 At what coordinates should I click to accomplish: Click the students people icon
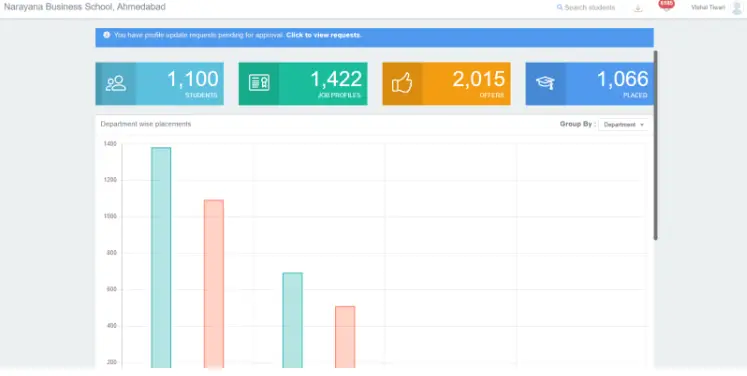[116, 83]
